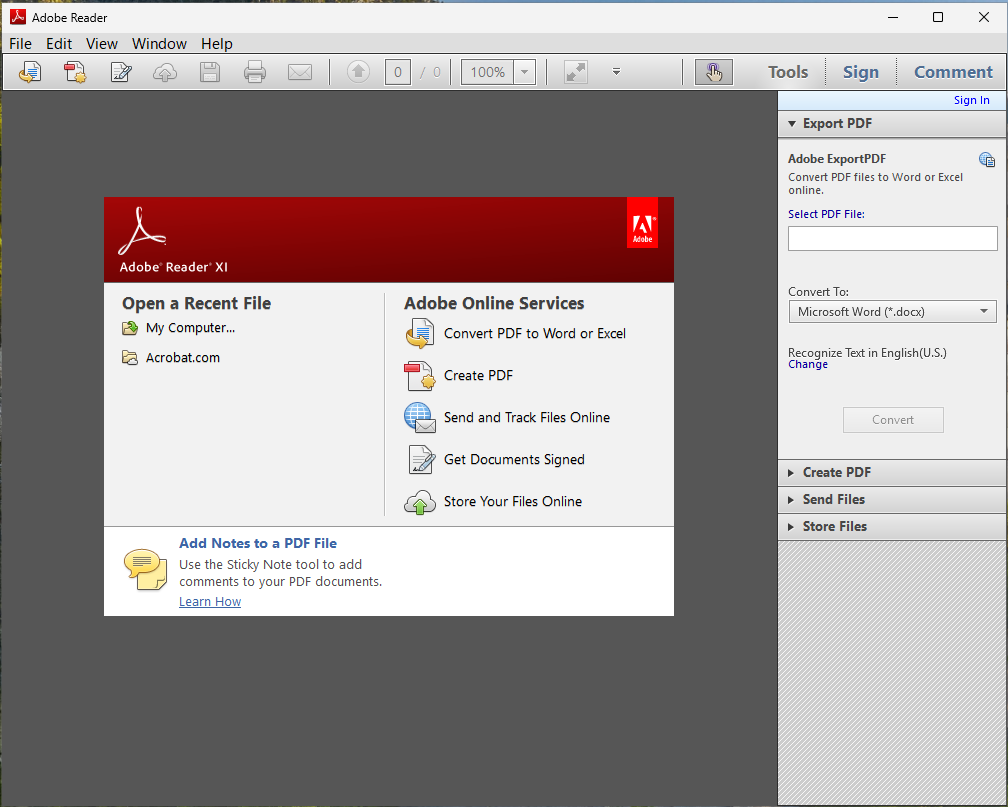This screenshot has width=1008, height=807.
Task: Open the Convert To format dropdown
Action: 892,312
